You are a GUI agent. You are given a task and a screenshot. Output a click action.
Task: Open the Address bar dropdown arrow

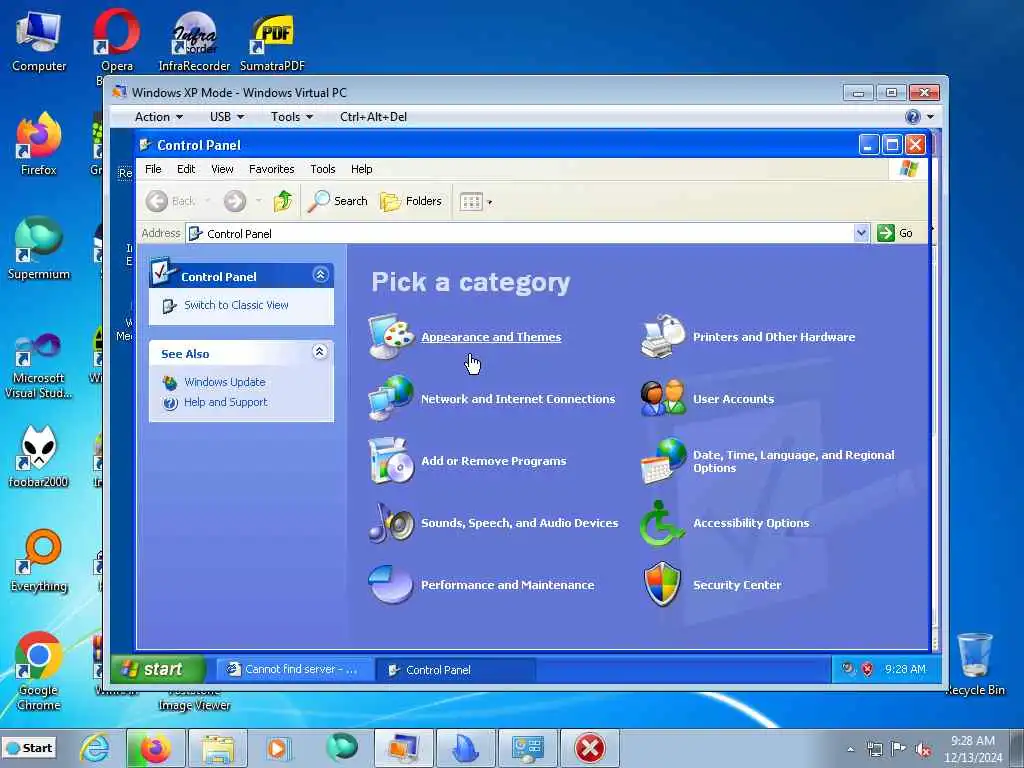(861, 233)
